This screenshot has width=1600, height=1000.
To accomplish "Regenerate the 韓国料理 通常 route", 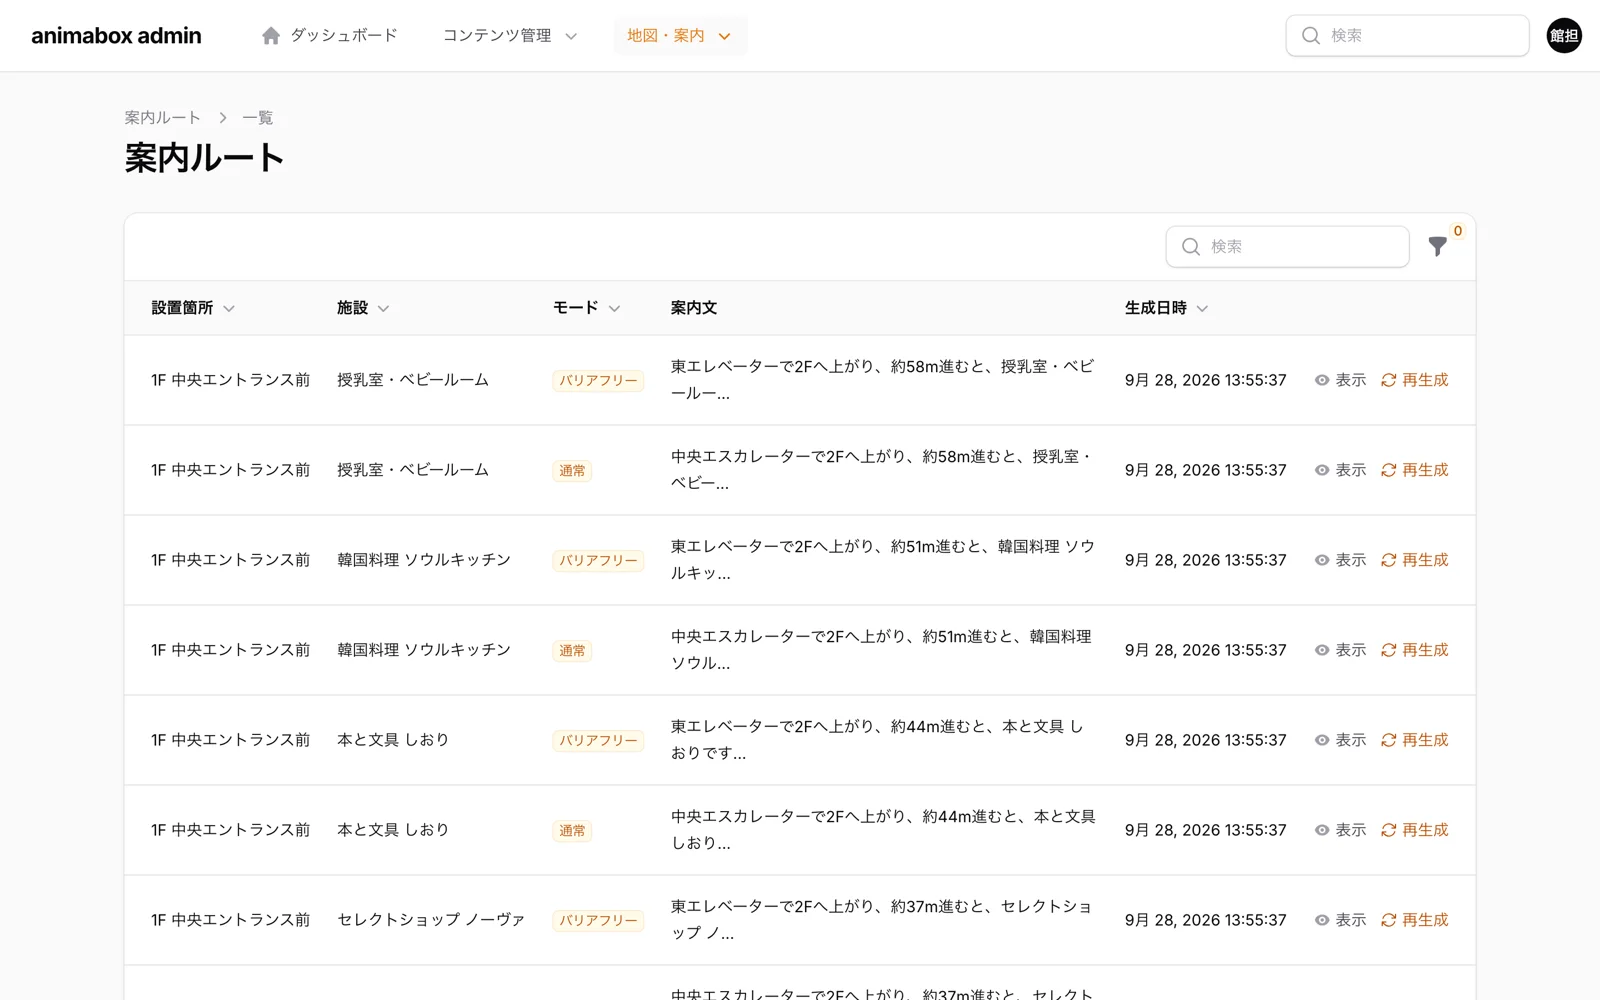I will coord(1414,650).
